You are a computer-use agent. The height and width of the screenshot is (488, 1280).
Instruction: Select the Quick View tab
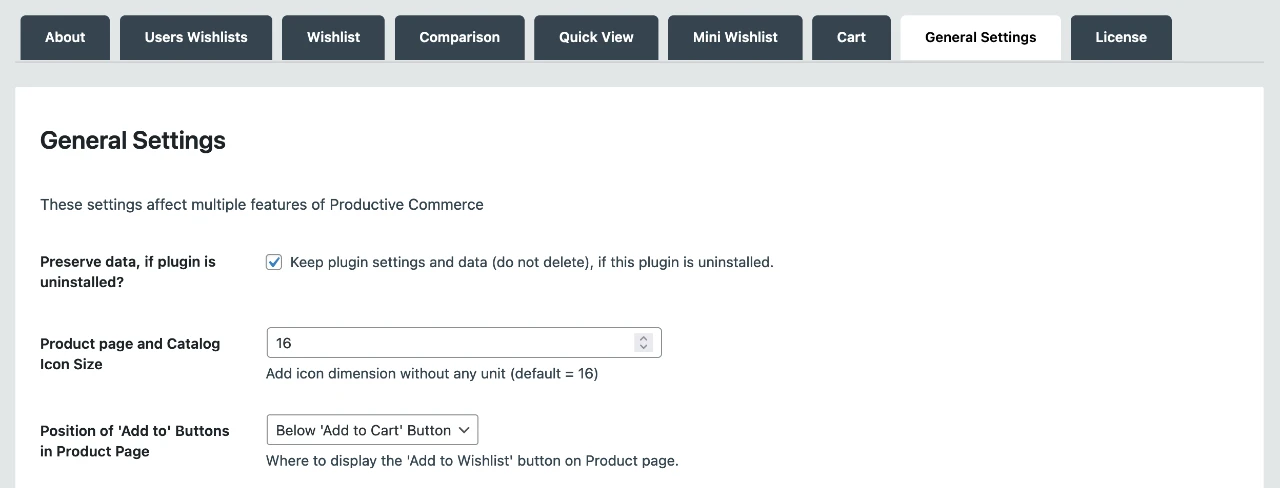pyautogui.click(x=596, y=37)
